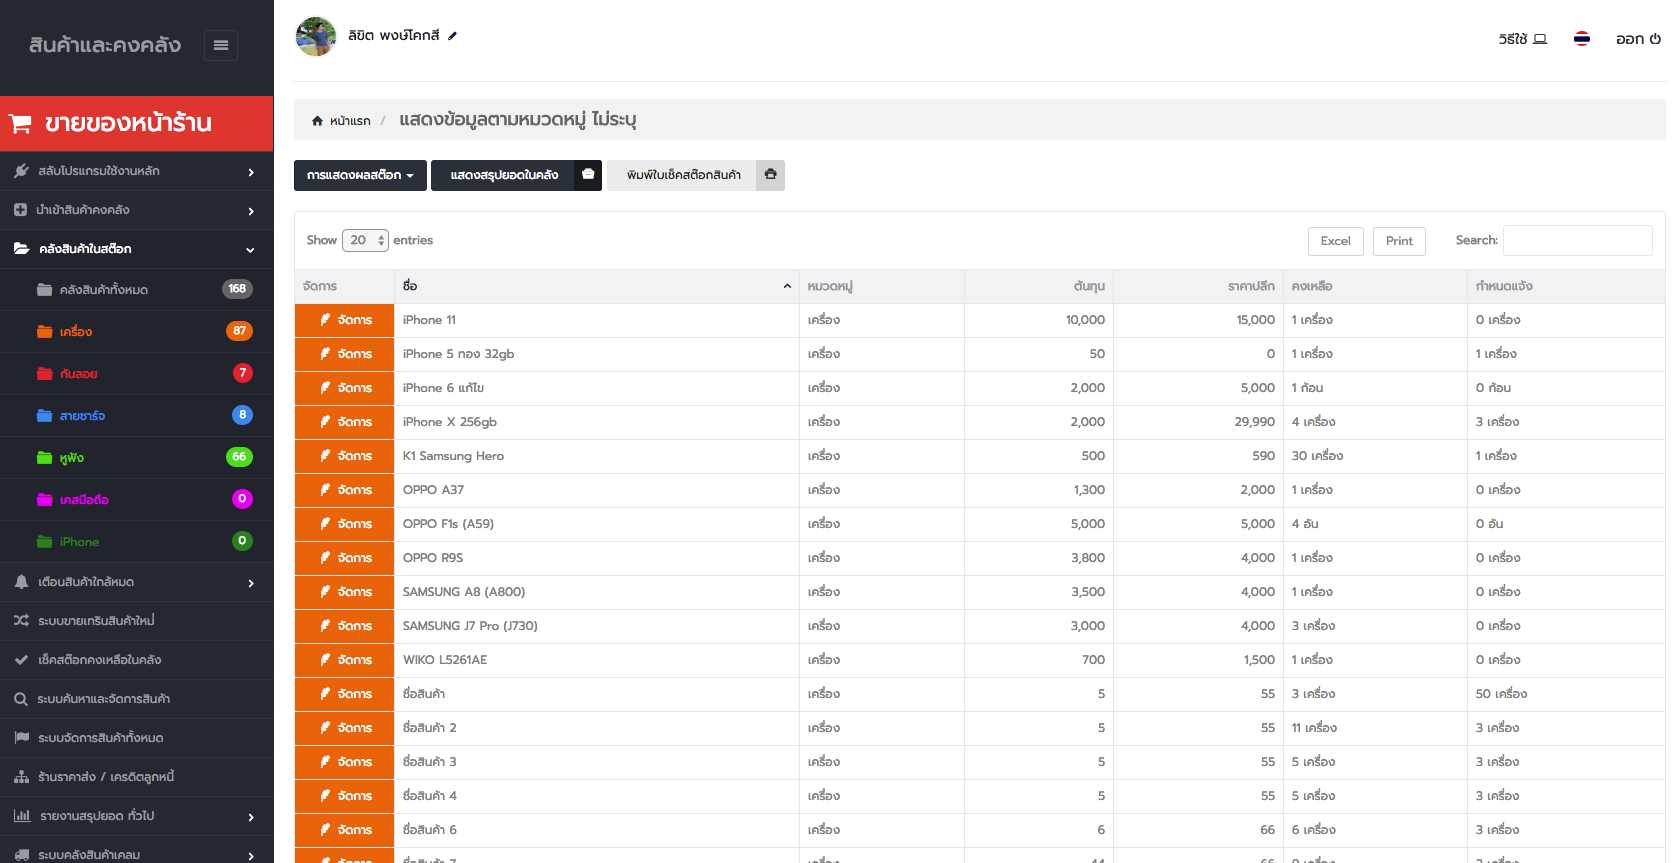Screen dimensions: 1677x863
Task: Open the การแสดงผลสต๊อก dropdown
Action: [x=360, y=175]
